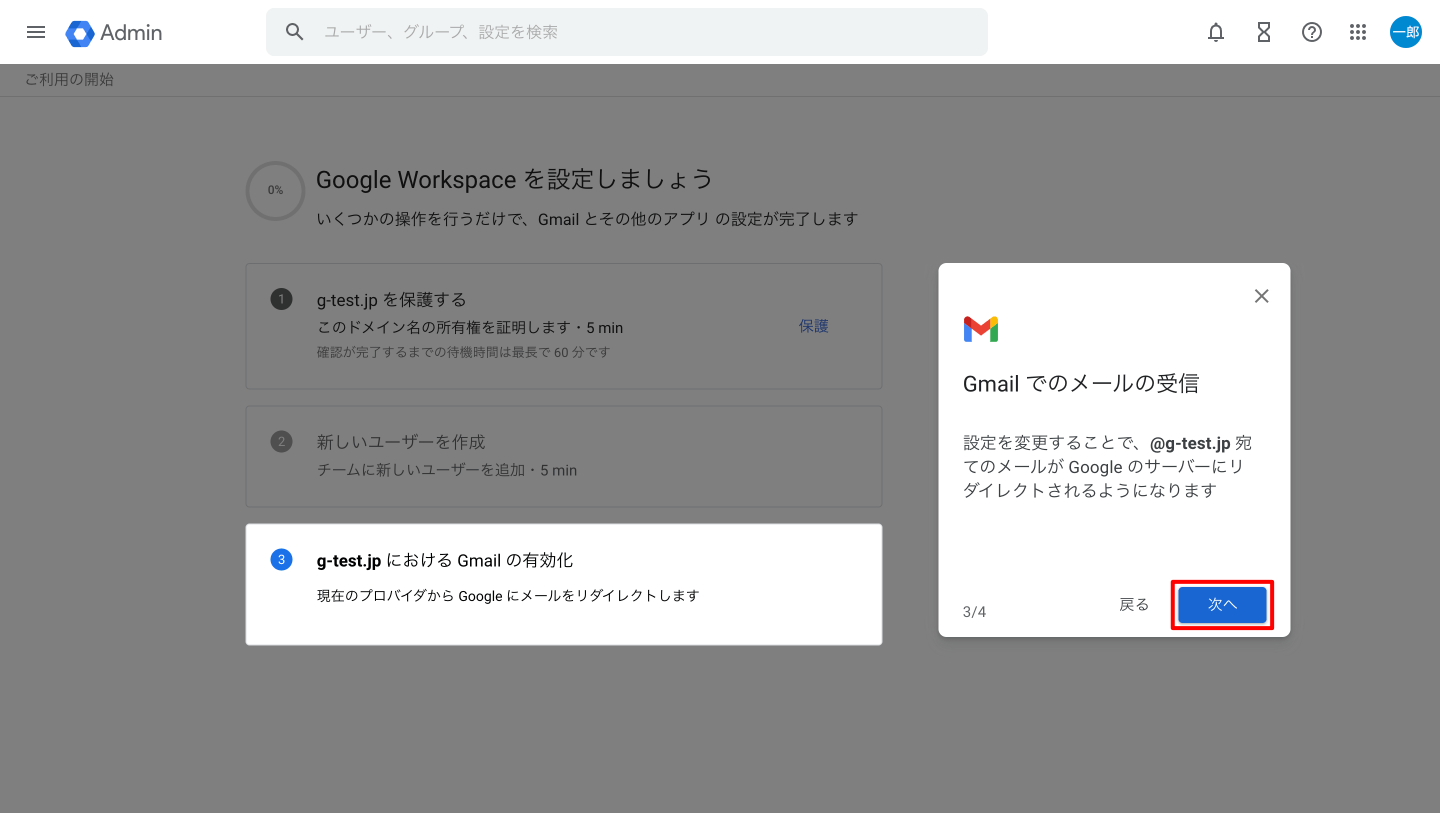Click the 3/4 step counter
The height and width of the screenshot is (813, 1440).
974,612
